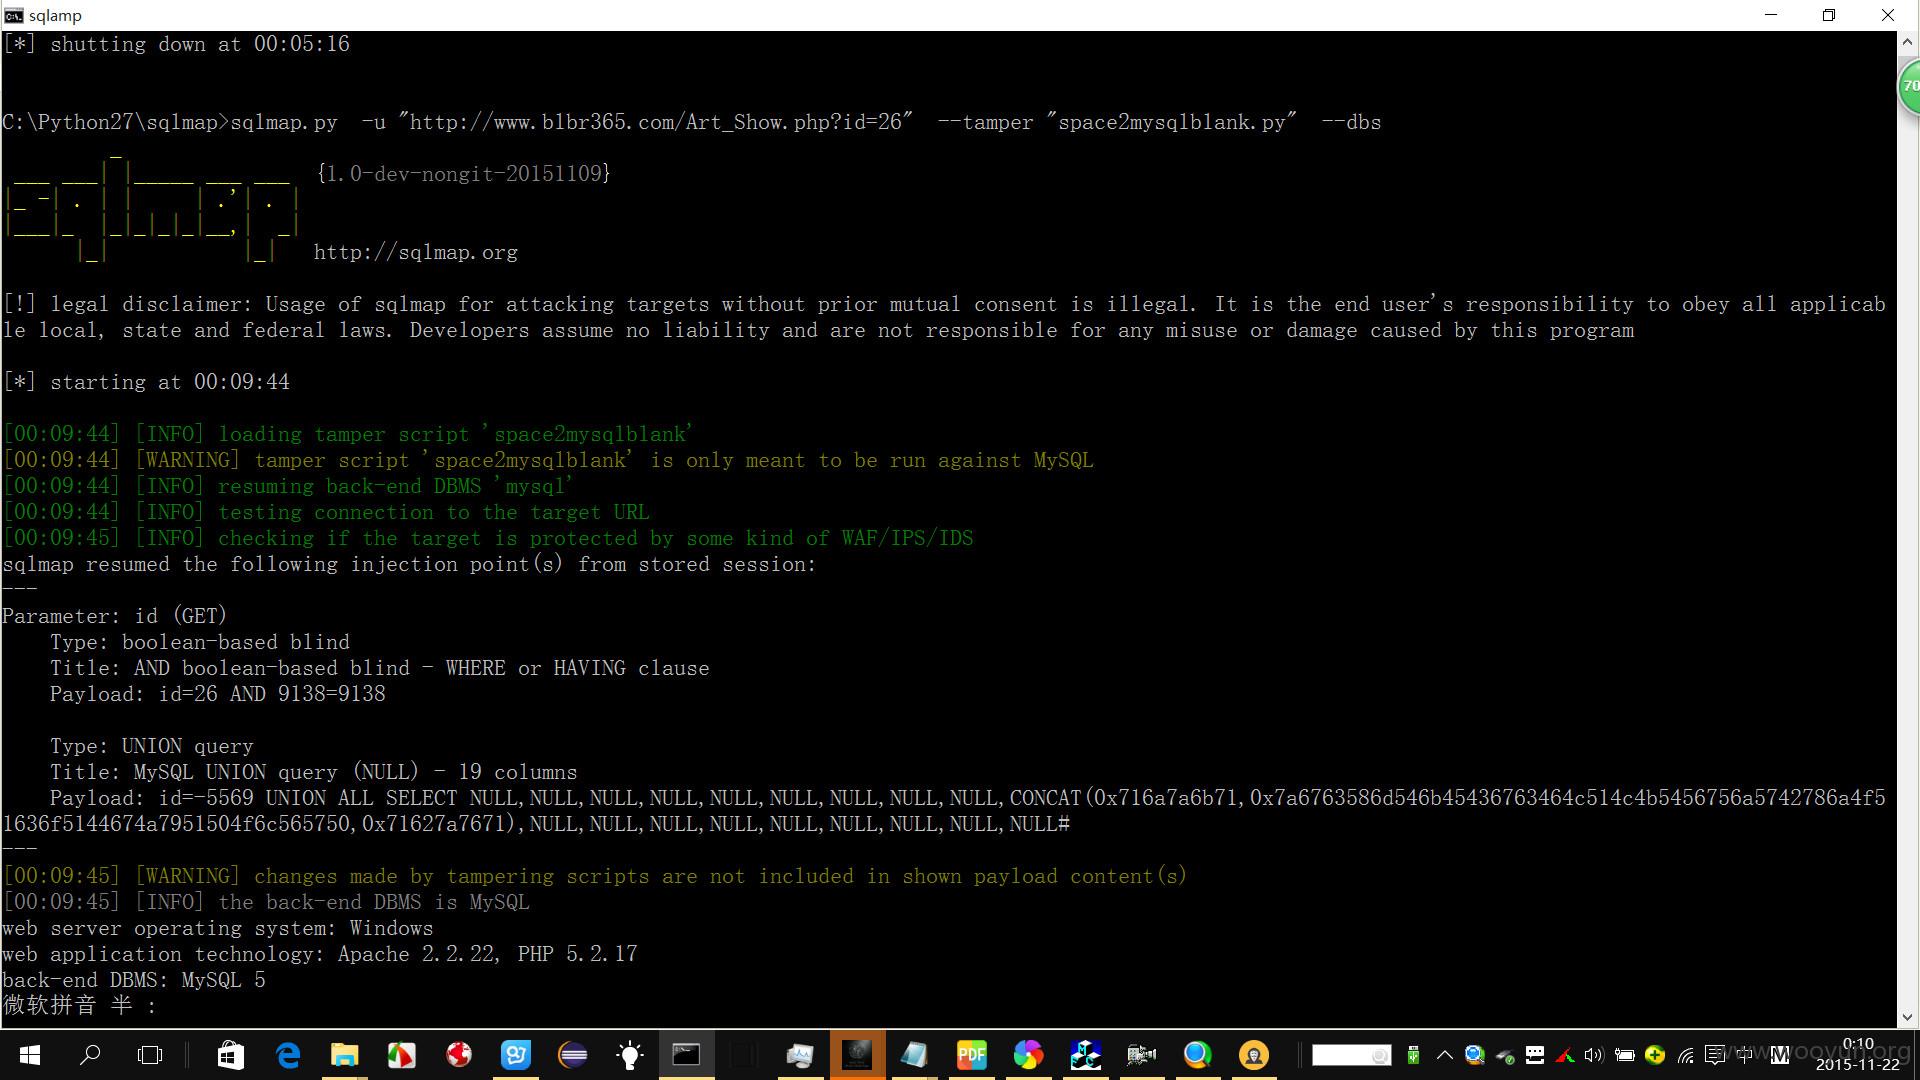Open the red globe browser icon
The width and height of the screenshot is (1920, 1080).
(x=459, y=1055)
